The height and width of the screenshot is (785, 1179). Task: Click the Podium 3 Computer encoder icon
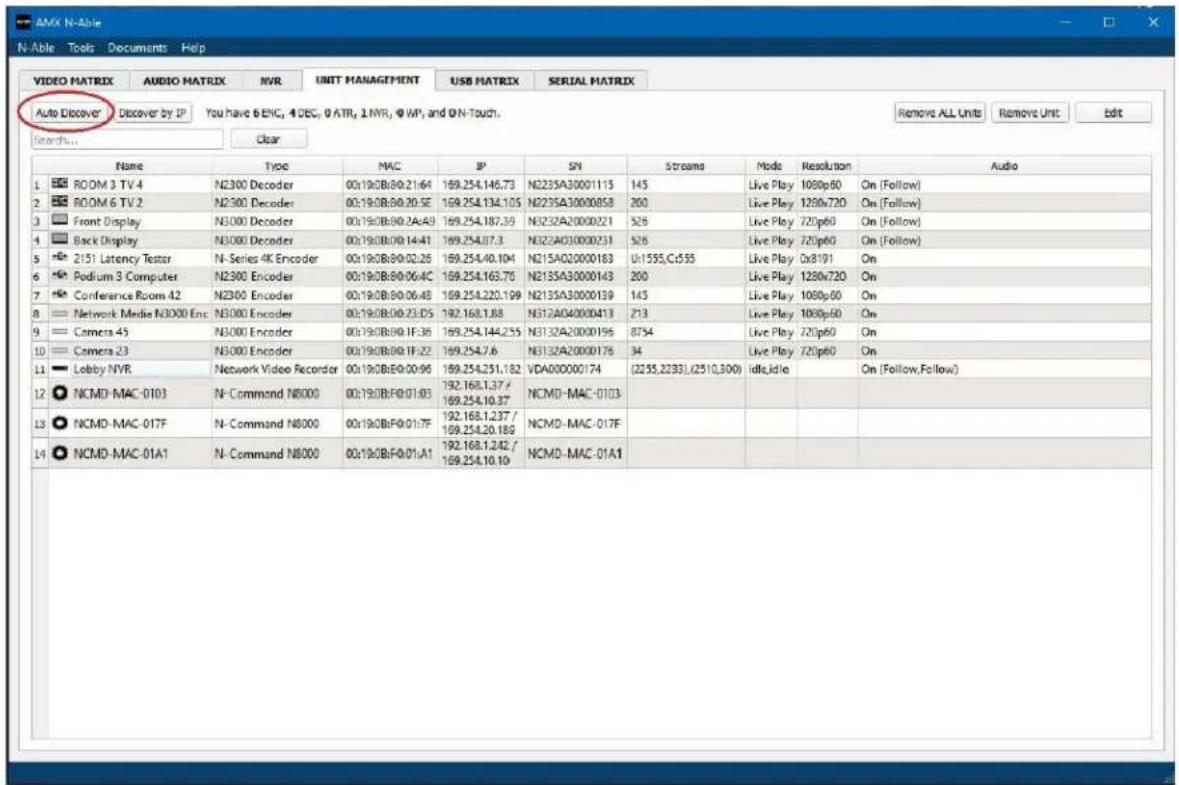(59, 276)
